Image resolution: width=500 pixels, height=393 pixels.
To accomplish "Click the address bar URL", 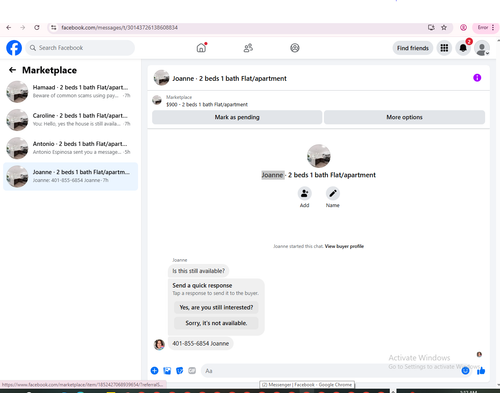I will [119, 28].
